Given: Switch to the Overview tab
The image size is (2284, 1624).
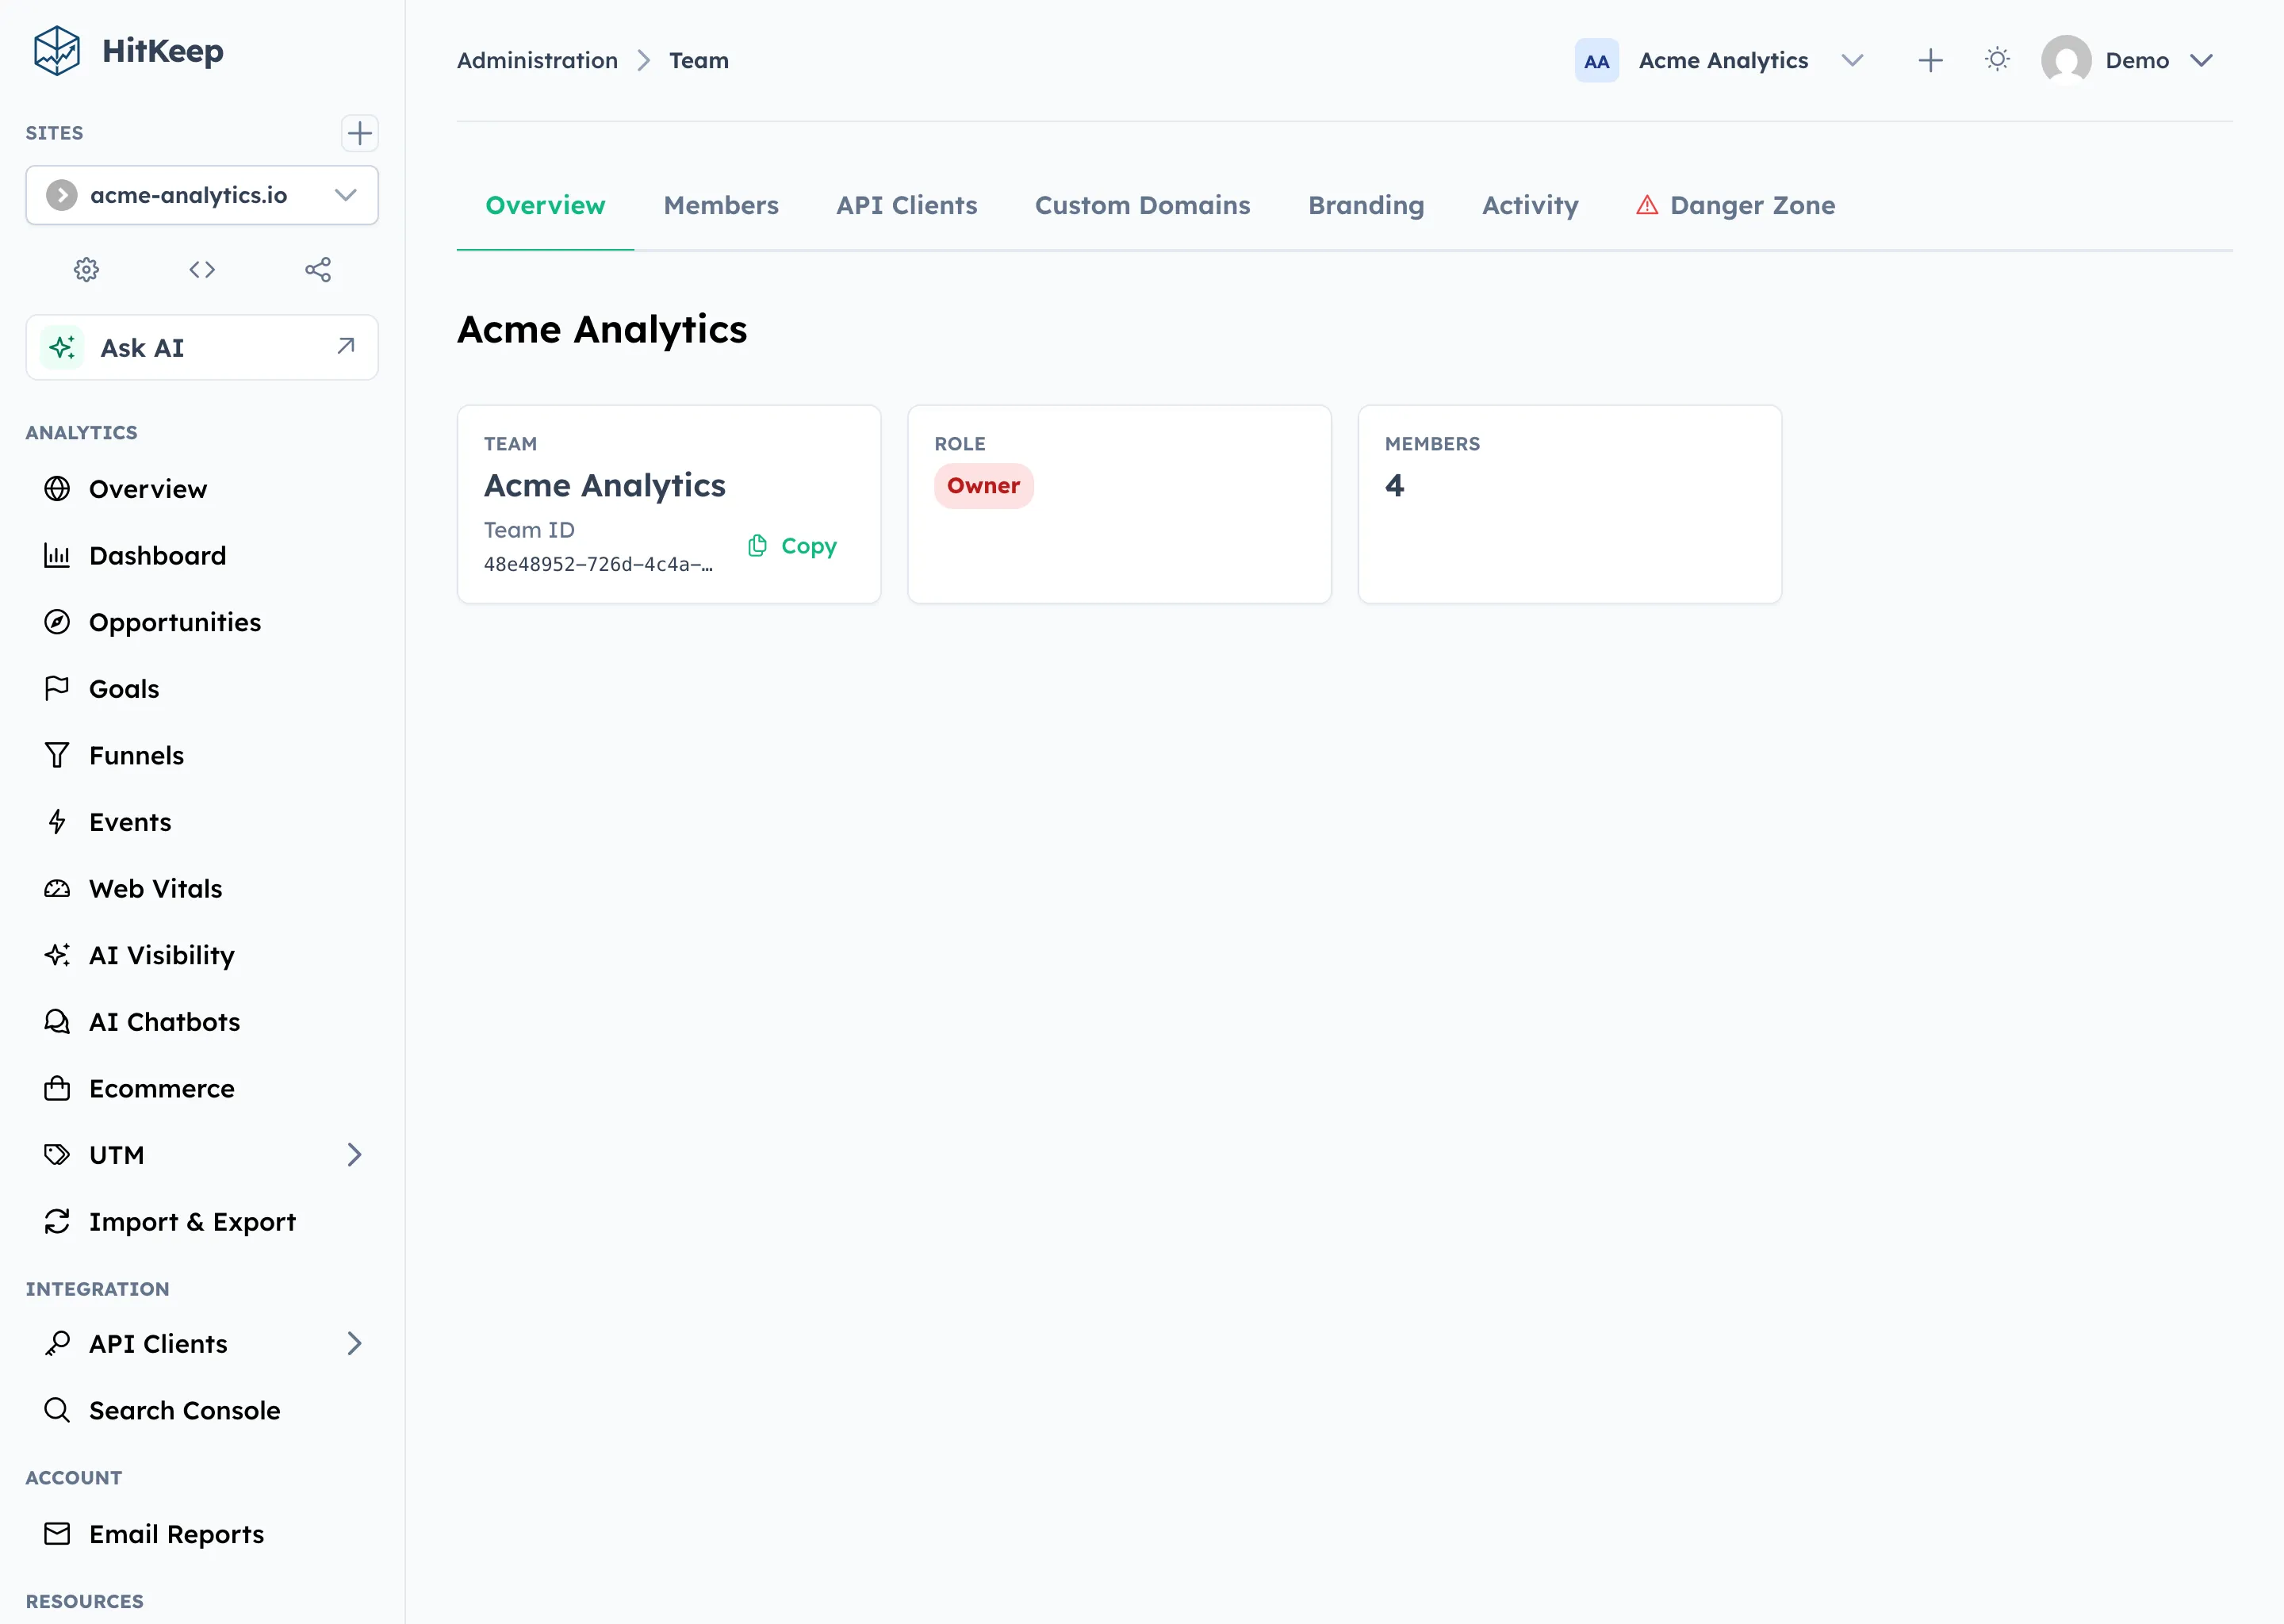Looking at the screenshot, I should tap(545, 205).
